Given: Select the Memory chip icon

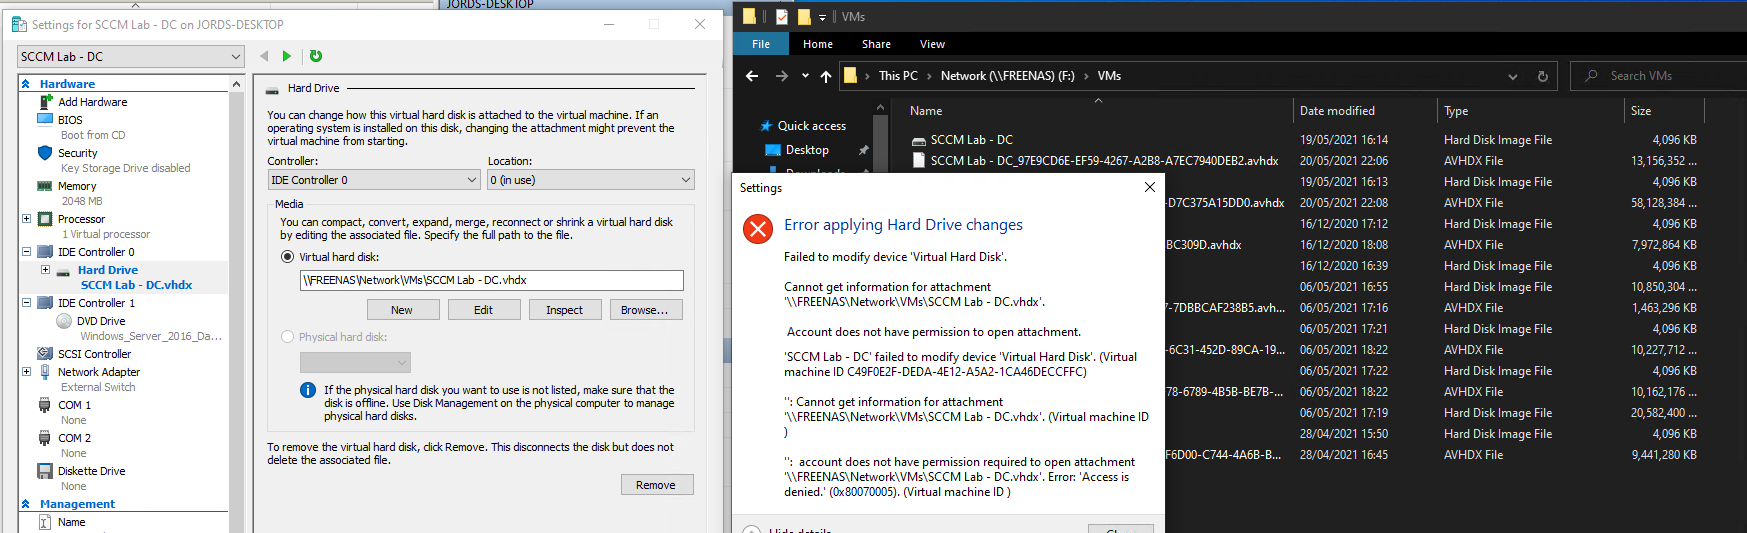Looking at the screenshot, I should [45, 186].
